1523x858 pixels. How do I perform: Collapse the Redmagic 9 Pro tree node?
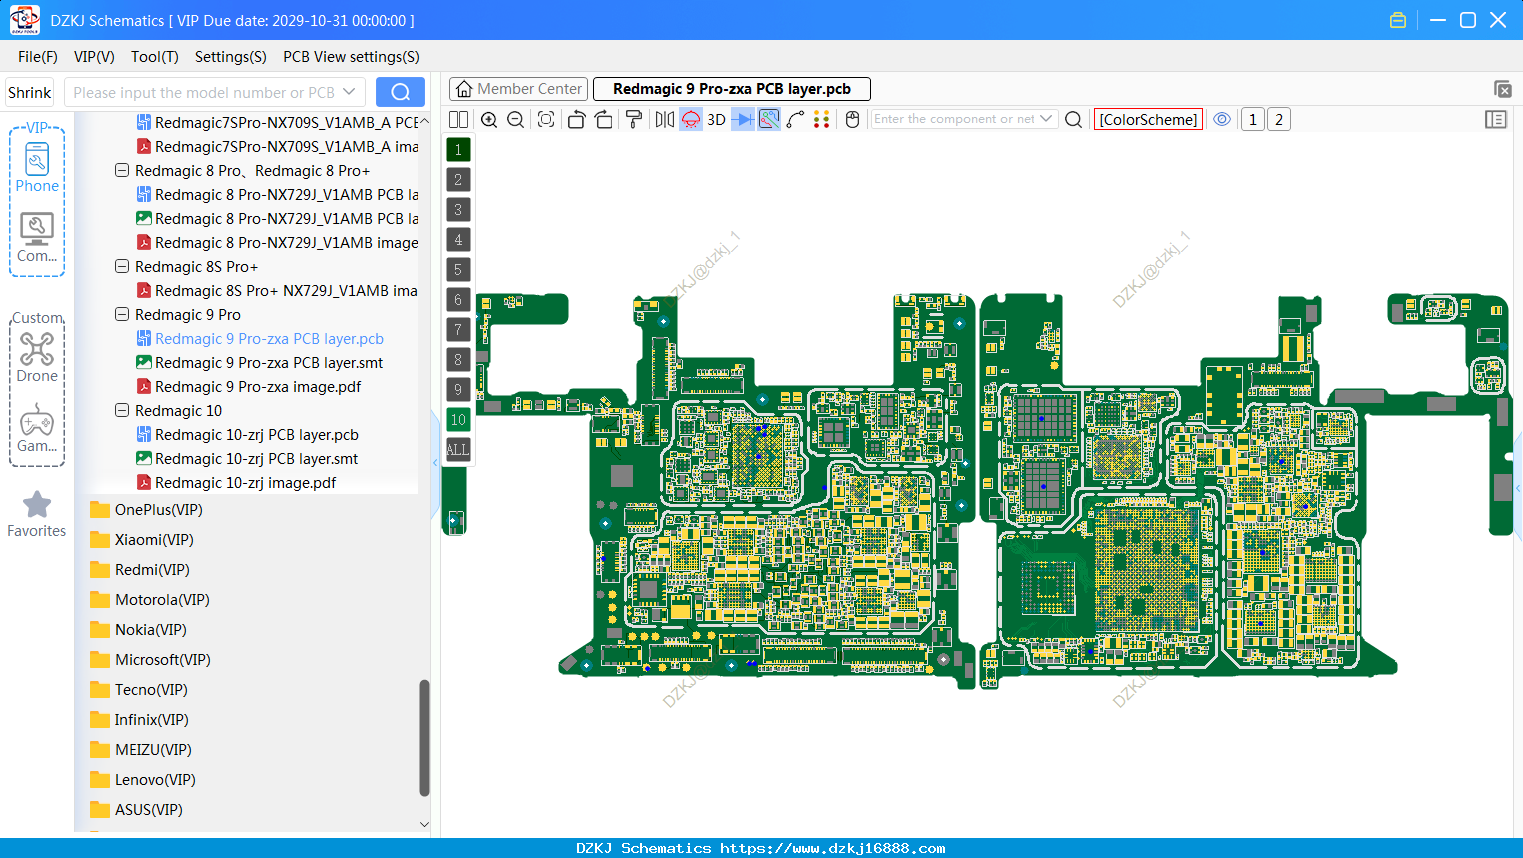point(122,314)
